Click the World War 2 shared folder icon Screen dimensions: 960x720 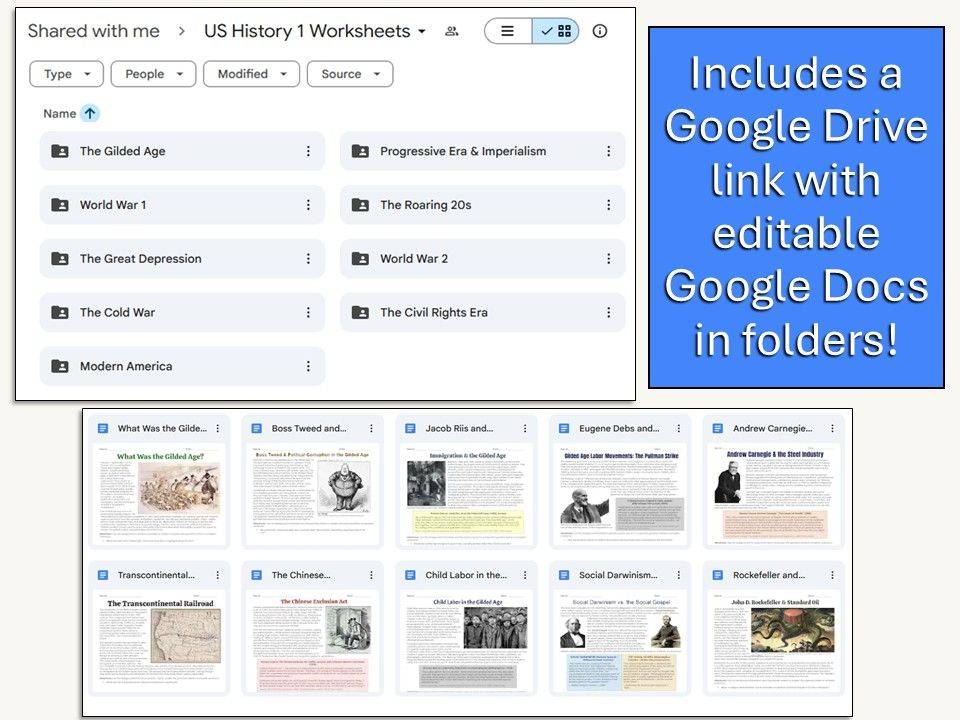[x=360, y=259]
